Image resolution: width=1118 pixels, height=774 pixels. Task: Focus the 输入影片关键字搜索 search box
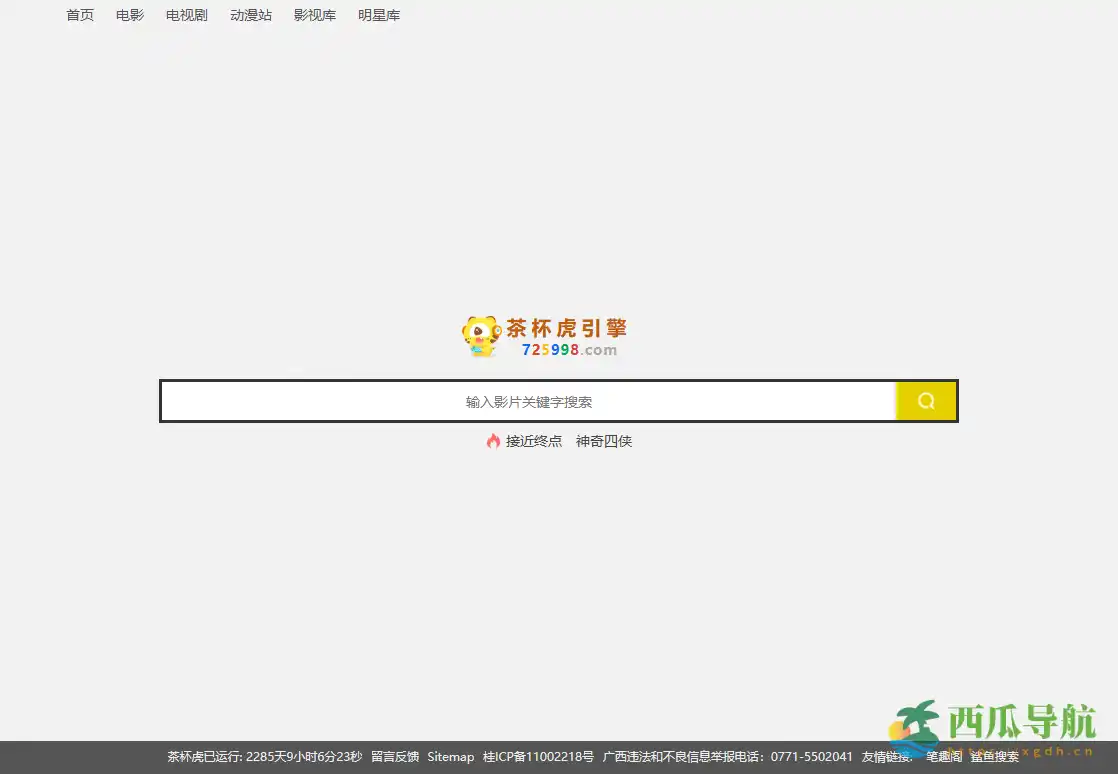pos(528,401)
